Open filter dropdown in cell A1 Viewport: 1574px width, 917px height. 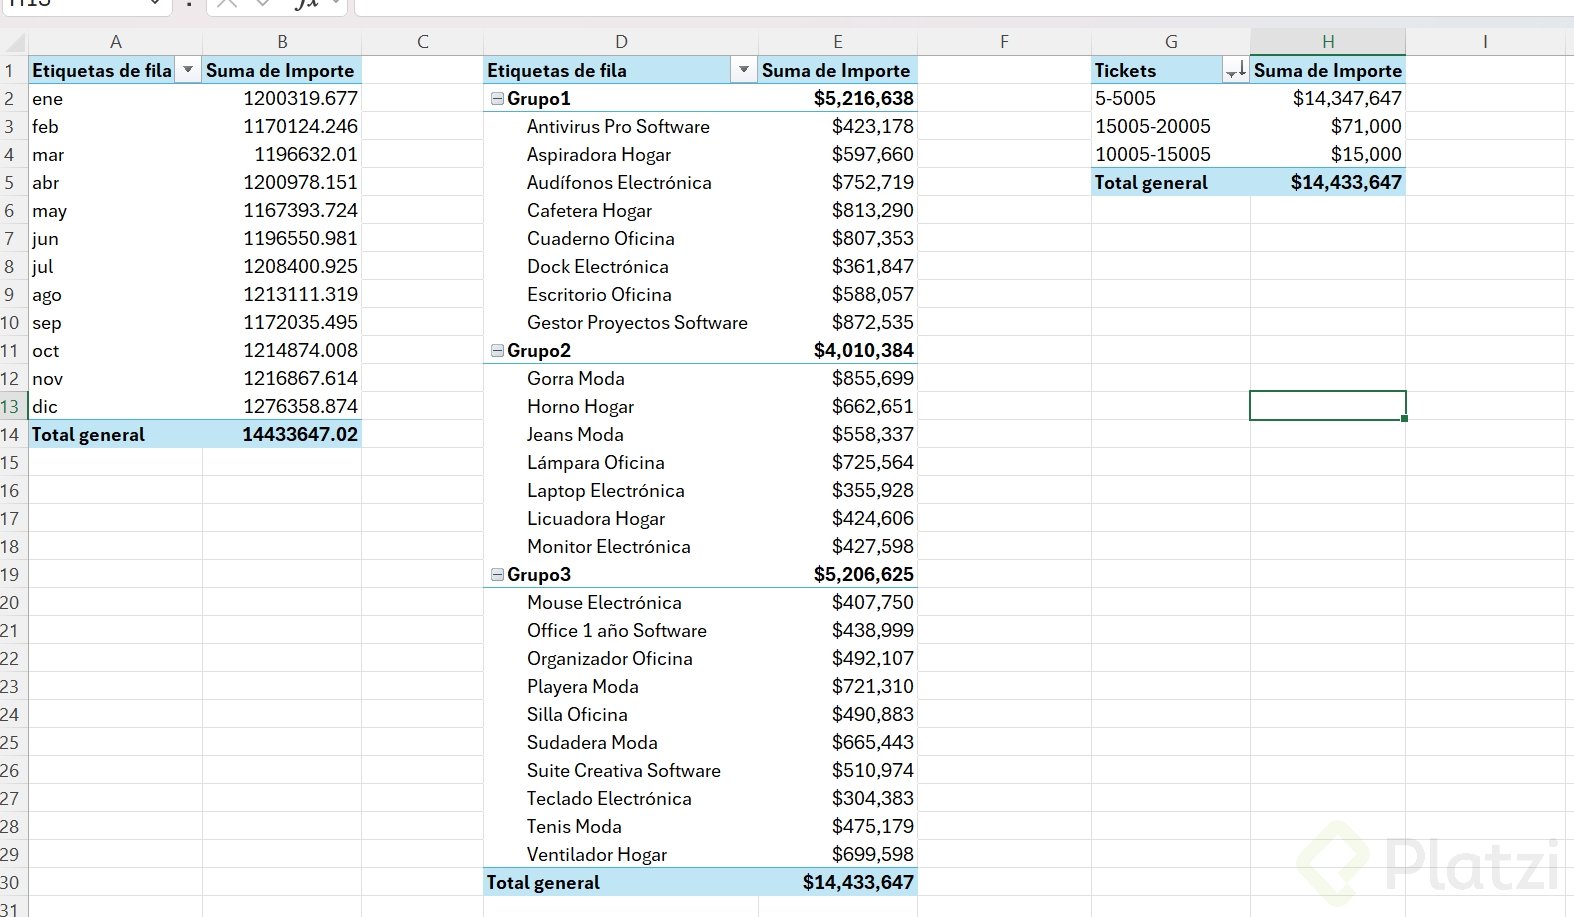click(187, 70)
